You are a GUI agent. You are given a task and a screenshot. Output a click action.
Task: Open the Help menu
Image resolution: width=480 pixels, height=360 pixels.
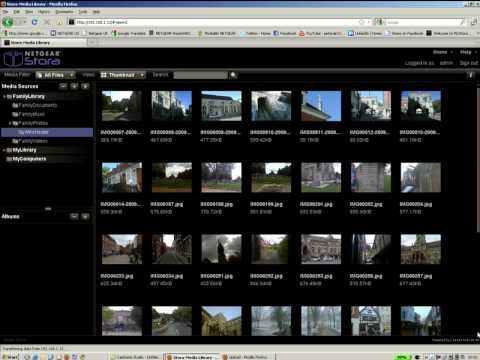(468, 52)
